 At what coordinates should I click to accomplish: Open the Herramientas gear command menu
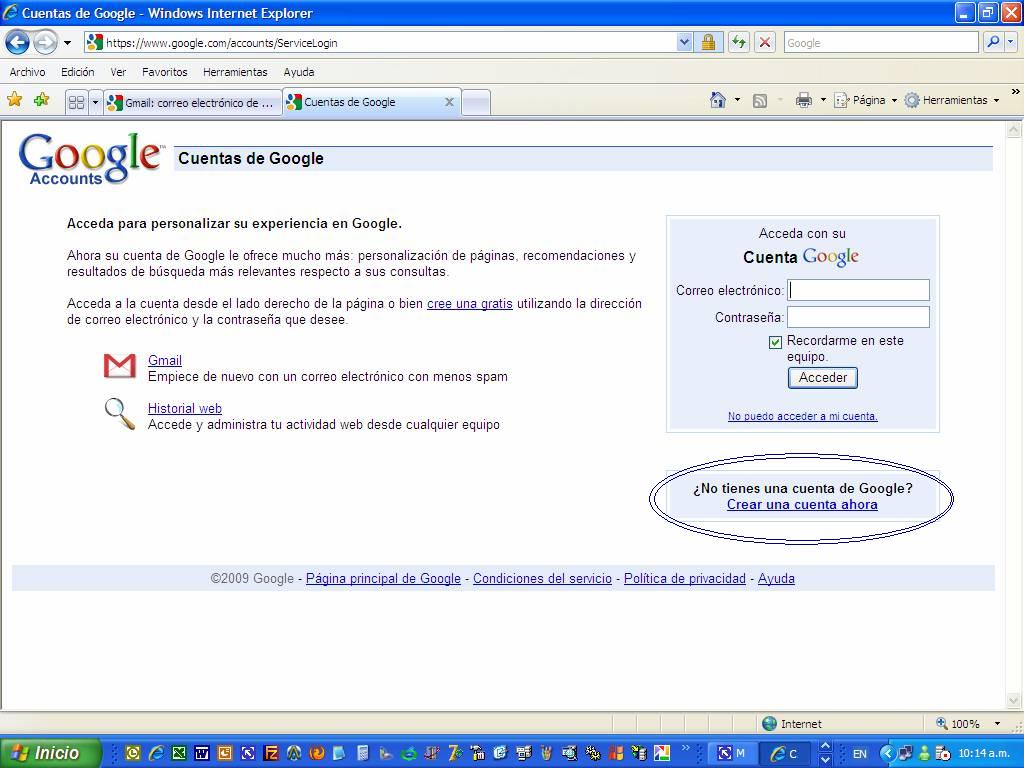pos(952,100)
